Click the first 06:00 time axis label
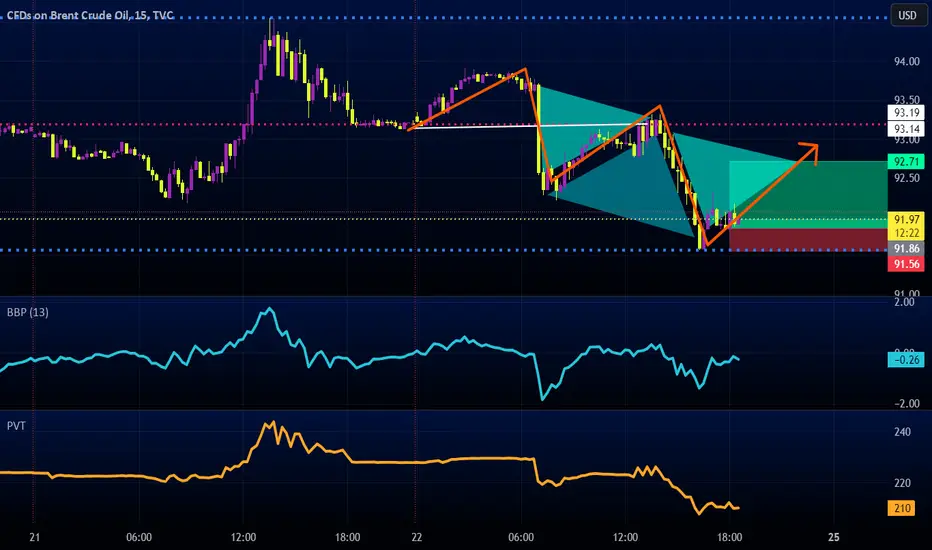Viewport: 932px width, 550px height. 138,537
